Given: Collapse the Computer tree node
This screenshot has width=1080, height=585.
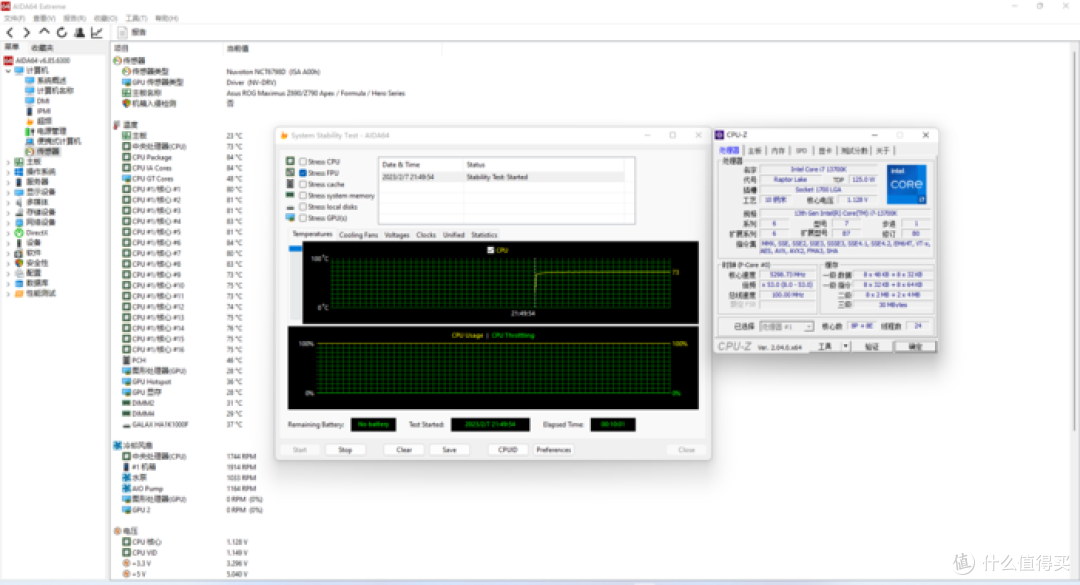Looking at the screenshot, I should click(x=8, y=70).
